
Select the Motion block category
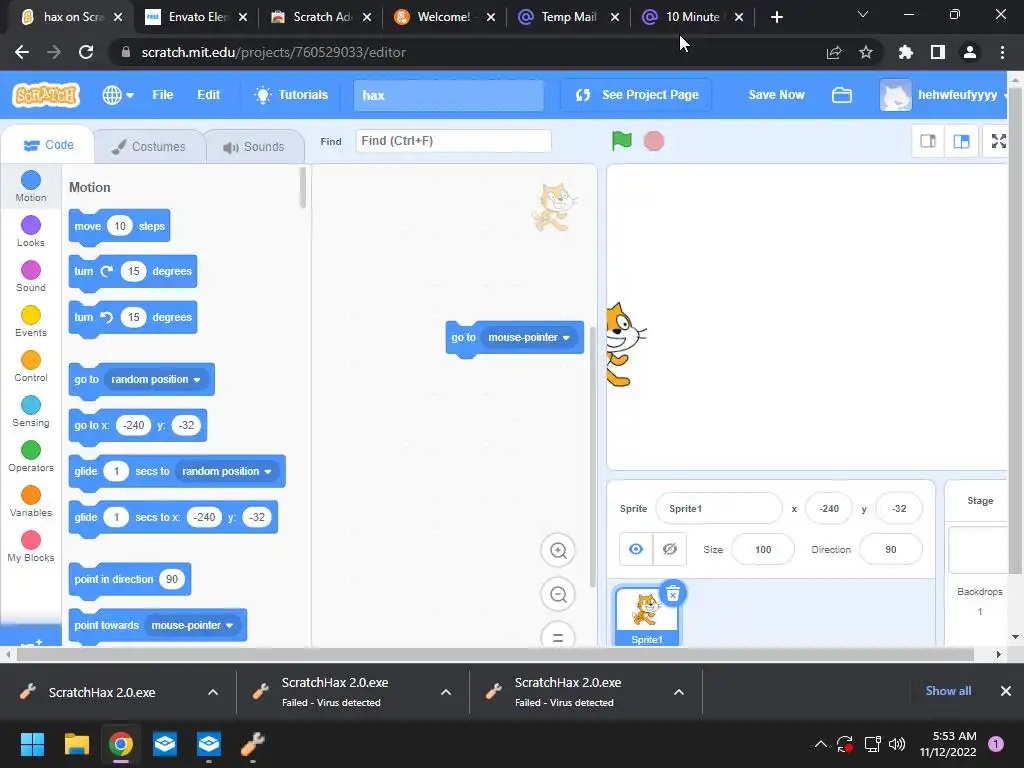(31, 186)
